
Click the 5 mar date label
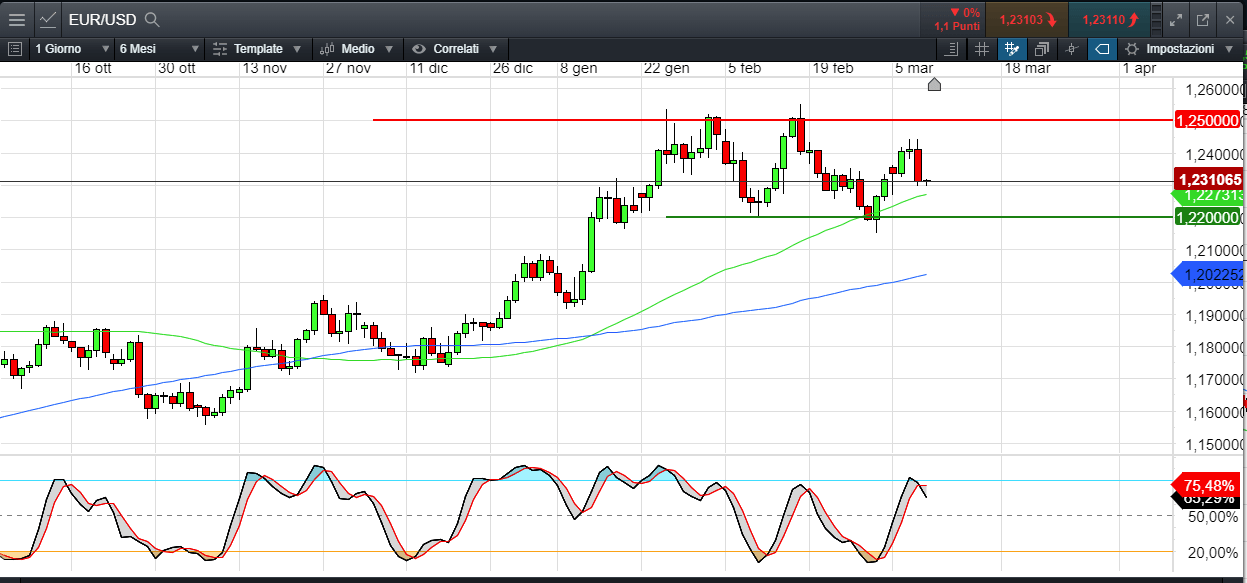(x=914, y=68)
